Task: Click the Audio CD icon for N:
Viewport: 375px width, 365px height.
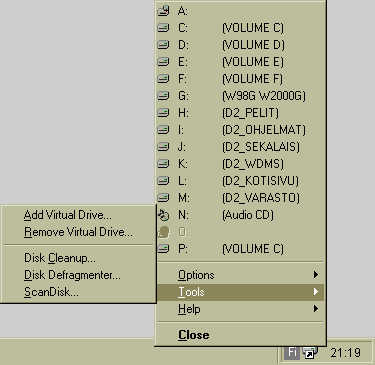Action: (x=163, y=215)
